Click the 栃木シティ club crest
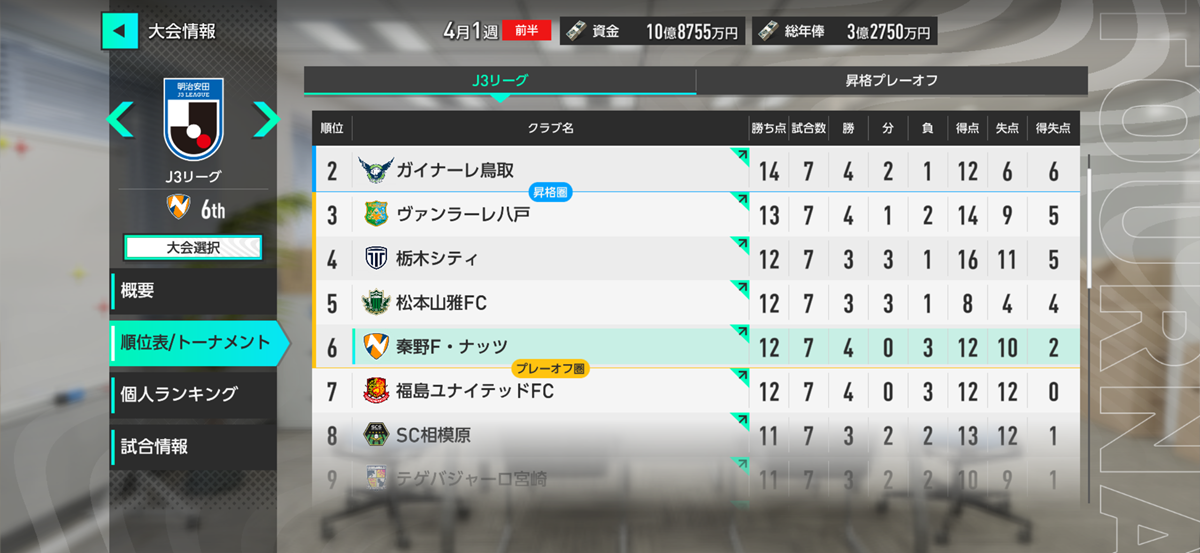 (x=376, y=258)
